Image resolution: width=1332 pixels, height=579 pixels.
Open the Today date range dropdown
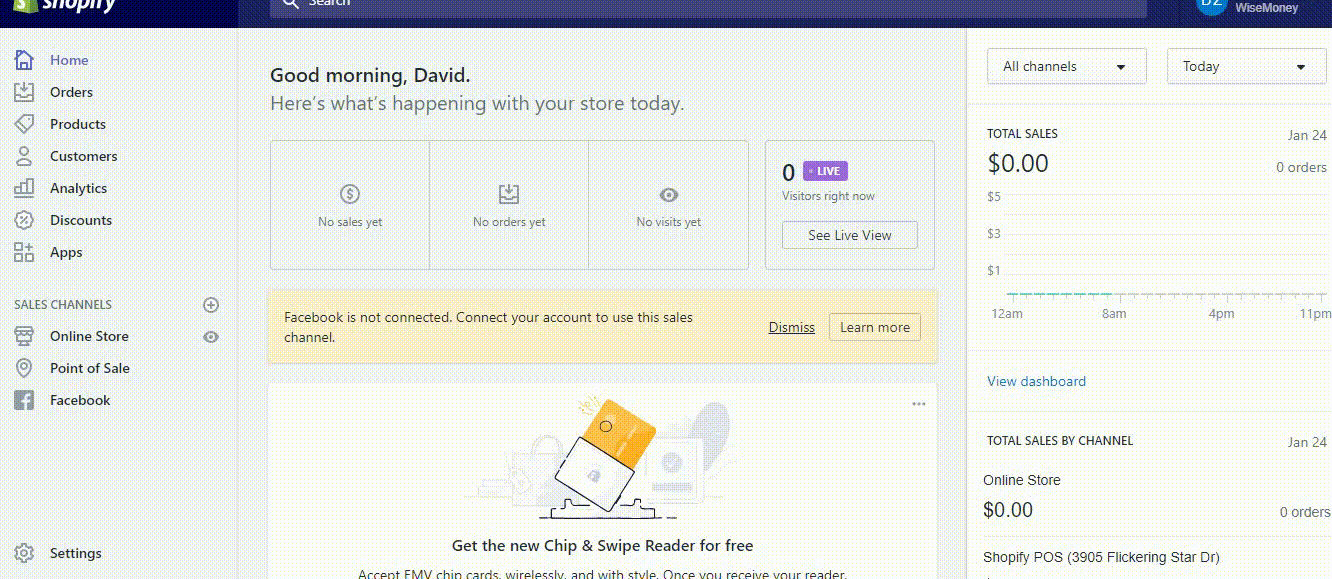tap(1246, 67)
